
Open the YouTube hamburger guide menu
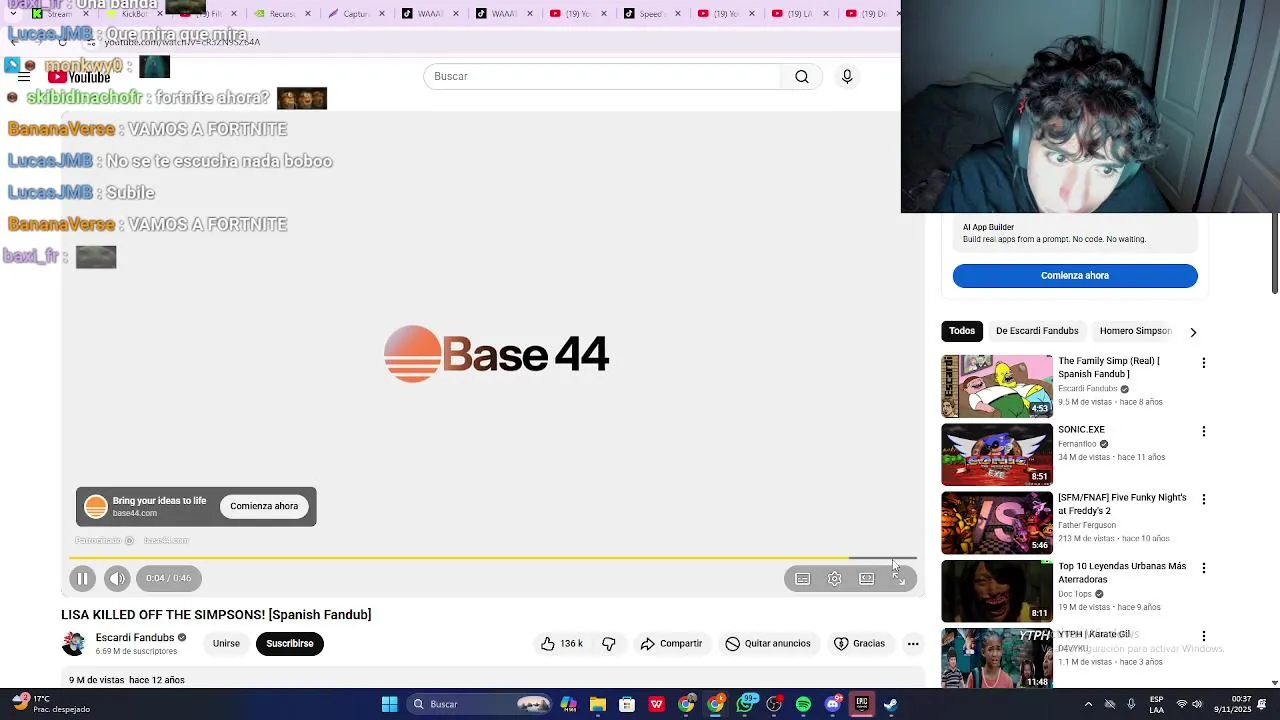pyautogui.click(x=24, y=77)
